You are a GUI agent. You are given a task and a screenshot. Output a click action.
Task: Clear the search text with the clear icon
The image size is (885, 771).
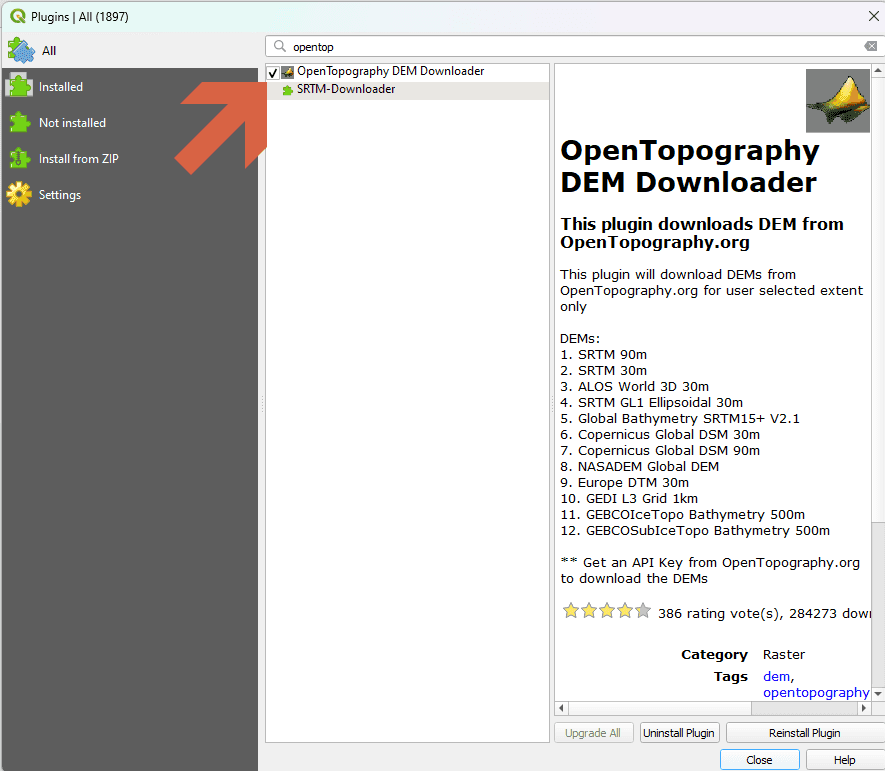(x=870, y=46)
